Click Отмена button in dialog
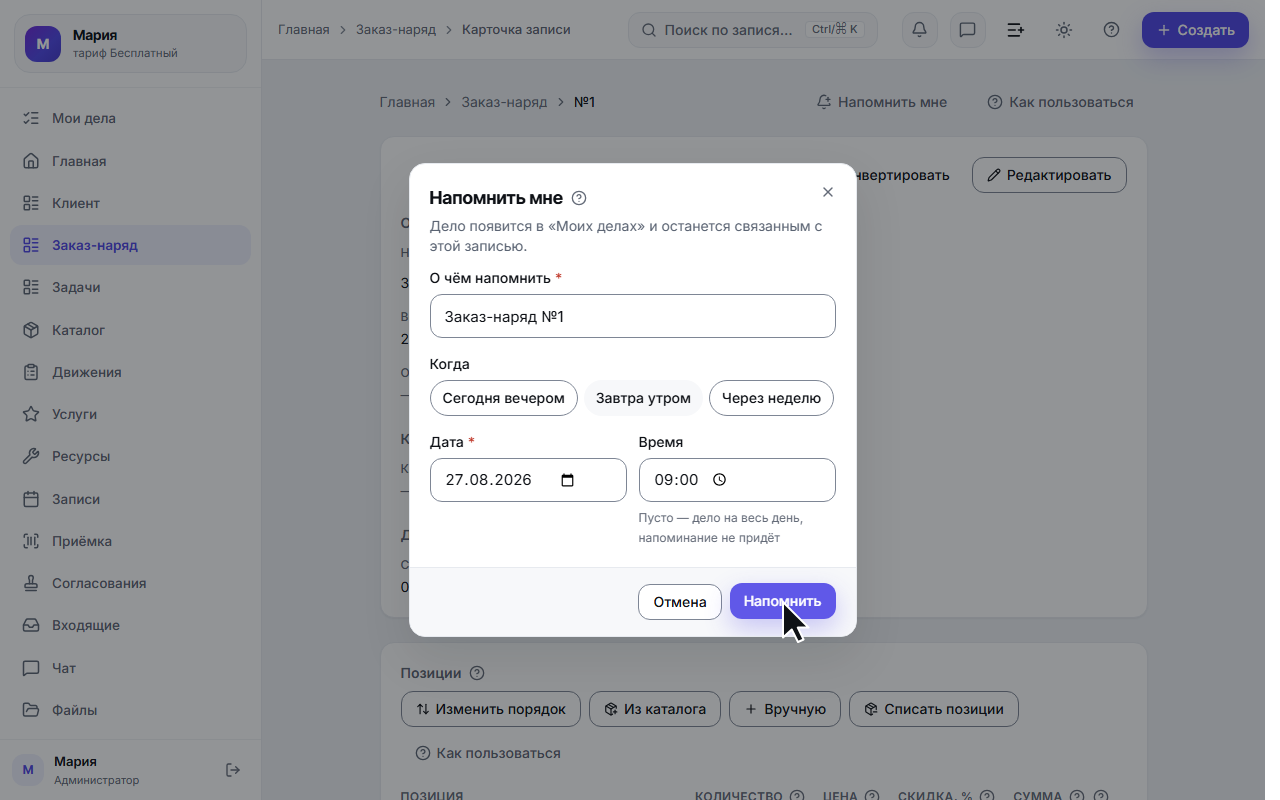Viewport: 1280px width, 800px height. [x=680, y=602]
